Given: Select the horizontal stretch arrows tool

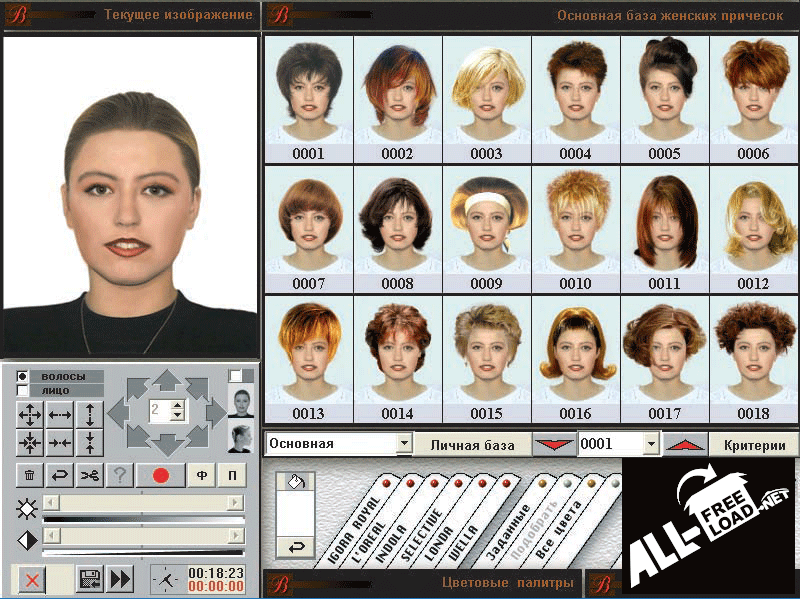Looking at the screenshot, I should click(60, 414).
